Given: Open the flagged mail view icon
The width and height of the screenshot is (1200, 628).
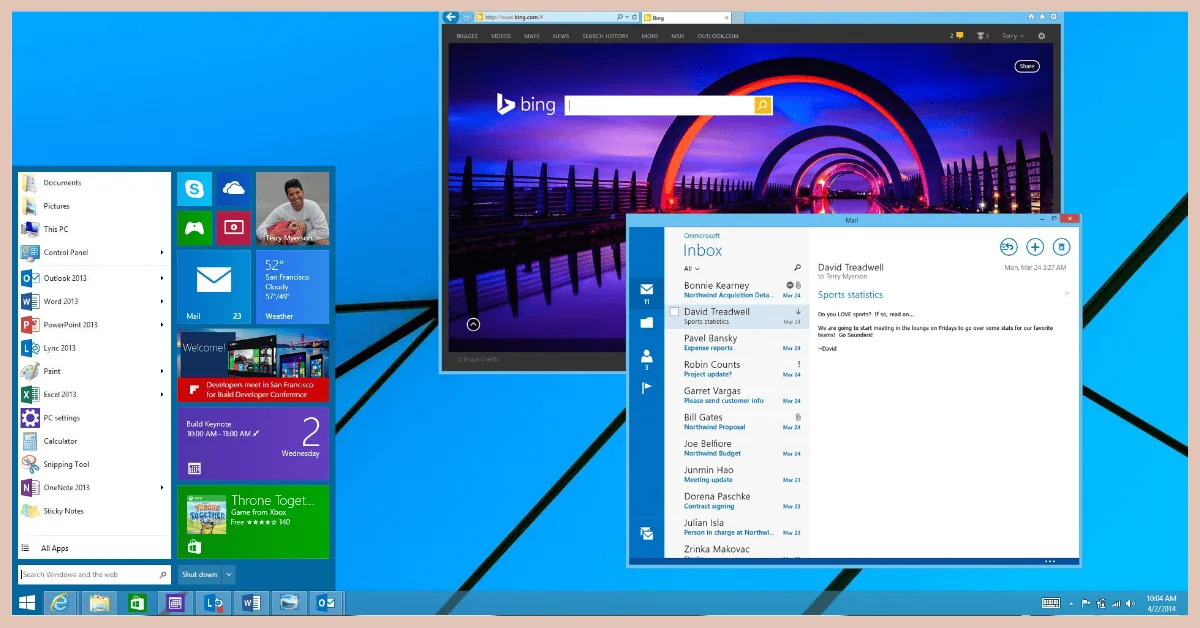Looking at the screenshot, I should pyautogui.click(x=646, y=388).
